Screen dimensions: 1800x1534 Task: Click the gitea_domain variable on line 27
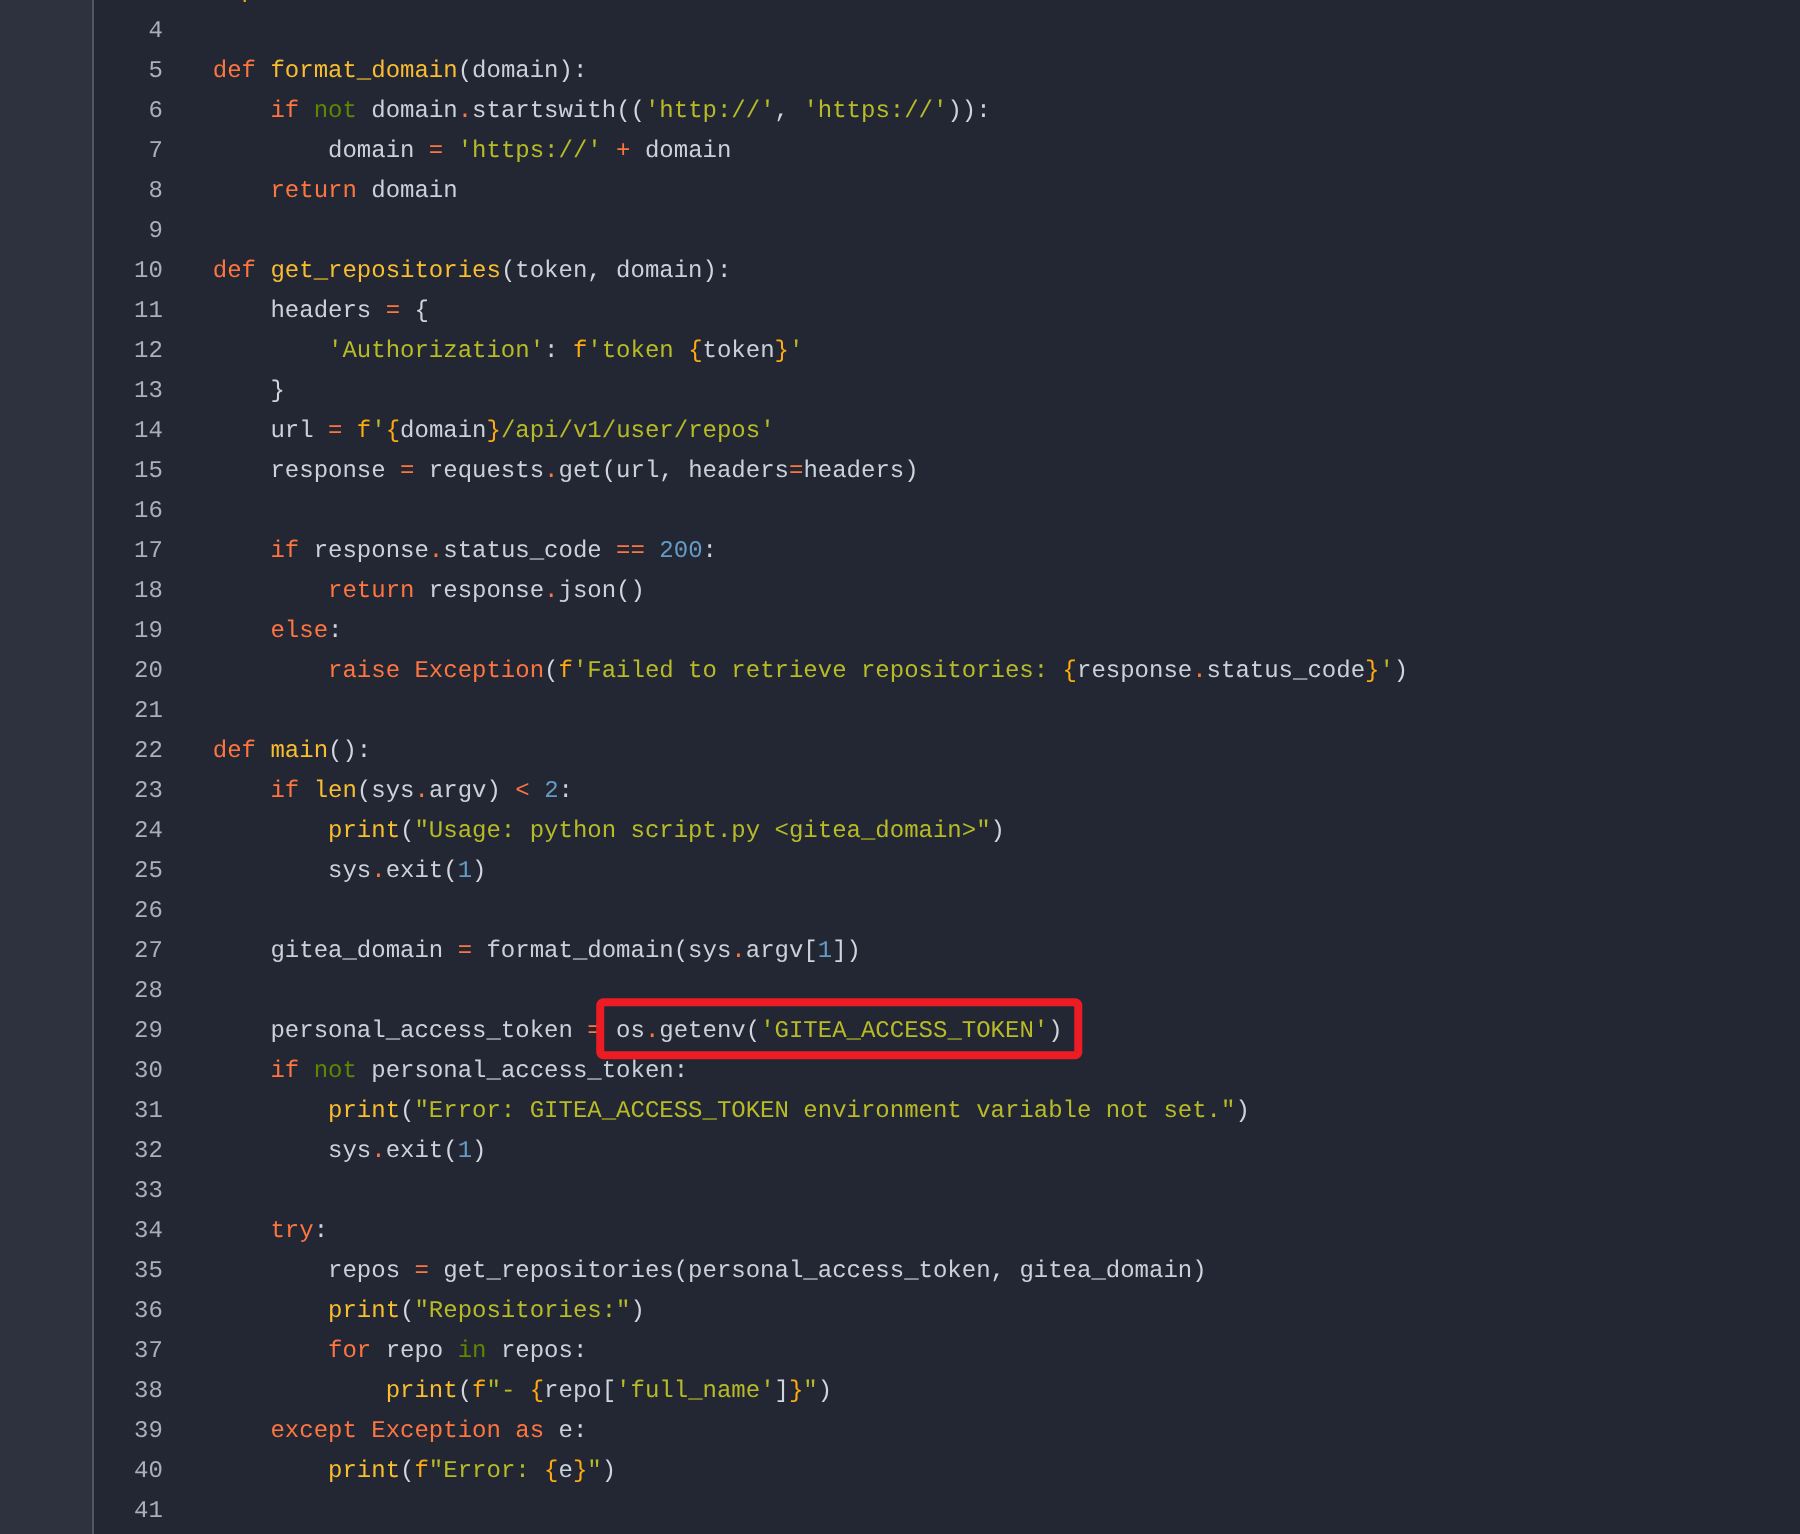click(x=356, y=950)
